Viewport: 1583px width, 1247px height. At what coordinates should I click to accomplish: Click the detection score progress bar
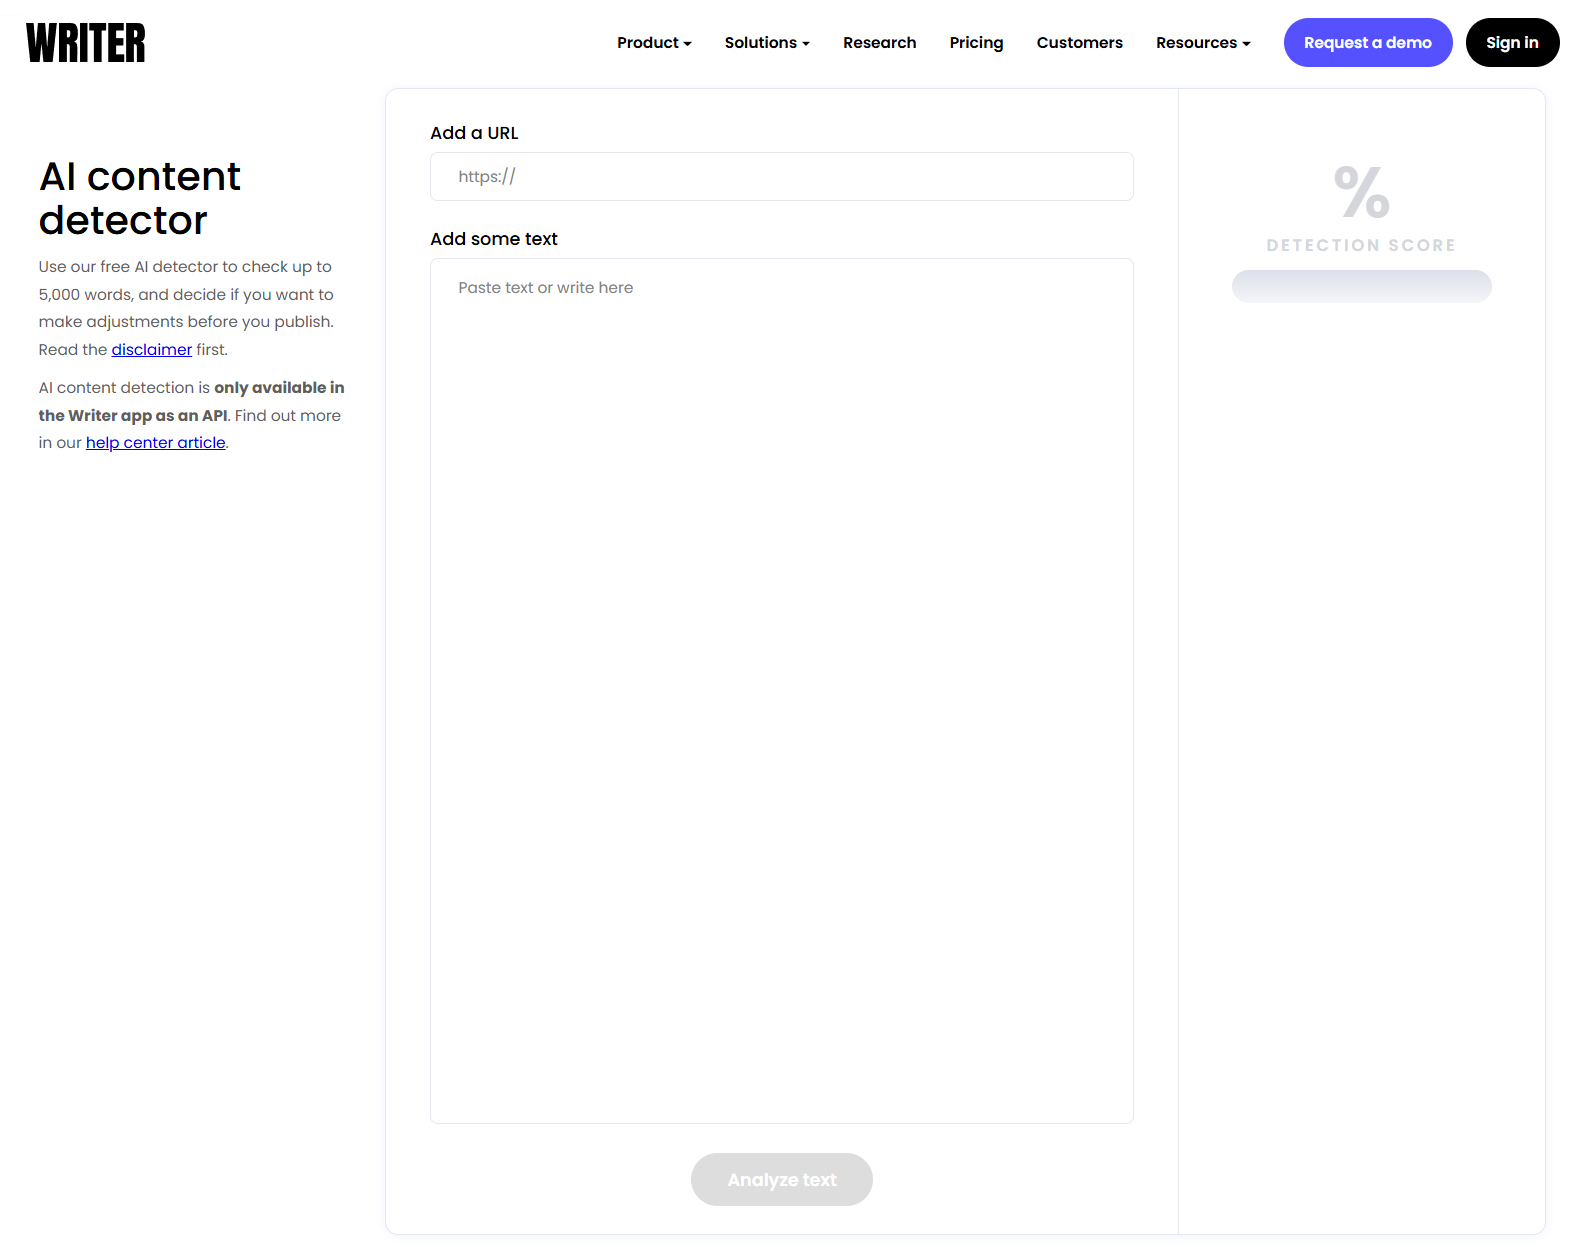click(1361, 286)
